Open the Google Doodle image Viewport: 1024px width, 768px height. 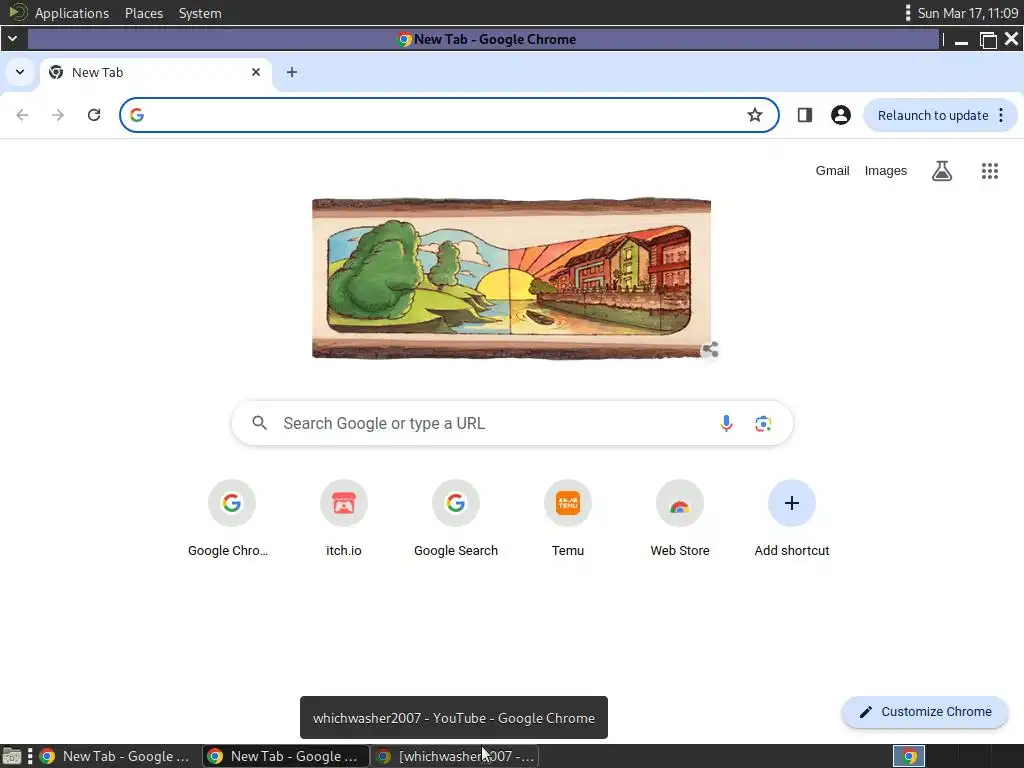(511, 279)
